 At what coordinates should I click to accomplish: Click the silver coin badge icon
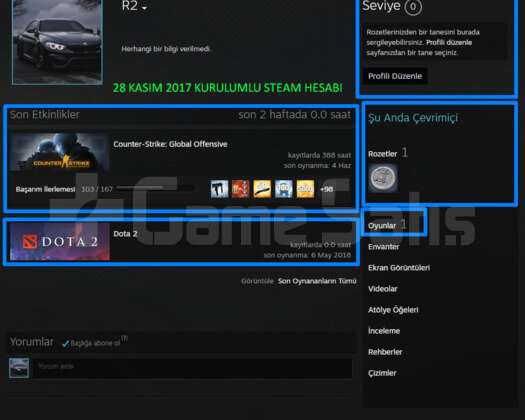coord(383,178)
